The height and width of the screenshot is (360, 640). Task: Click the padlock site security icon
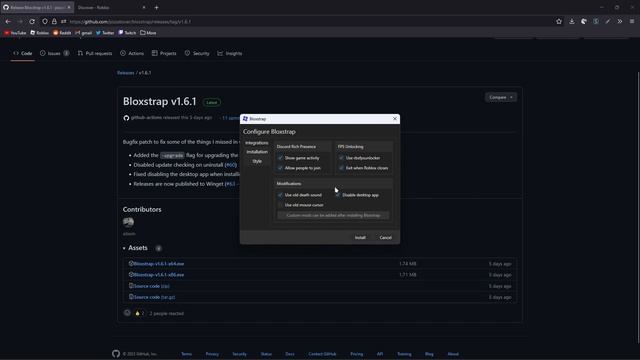point(54,21)
